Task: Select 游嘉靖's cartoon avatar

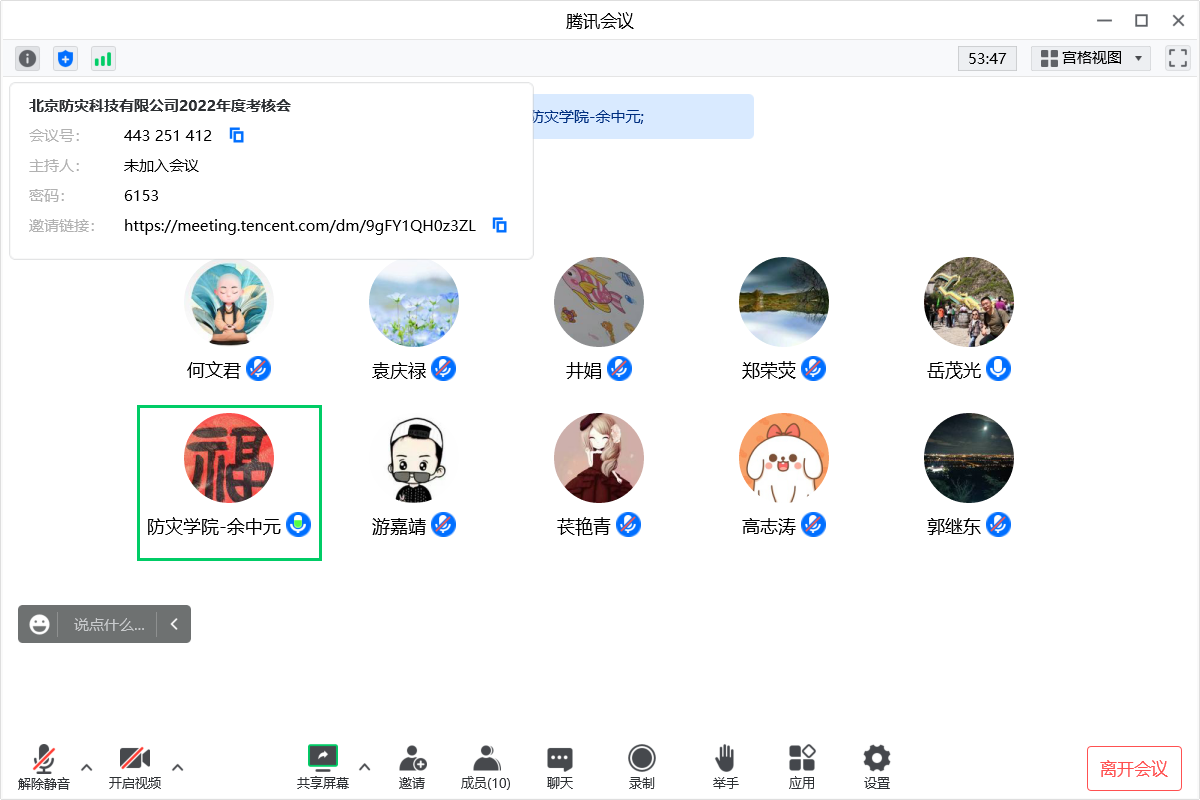Action: [x=414, y=458]
